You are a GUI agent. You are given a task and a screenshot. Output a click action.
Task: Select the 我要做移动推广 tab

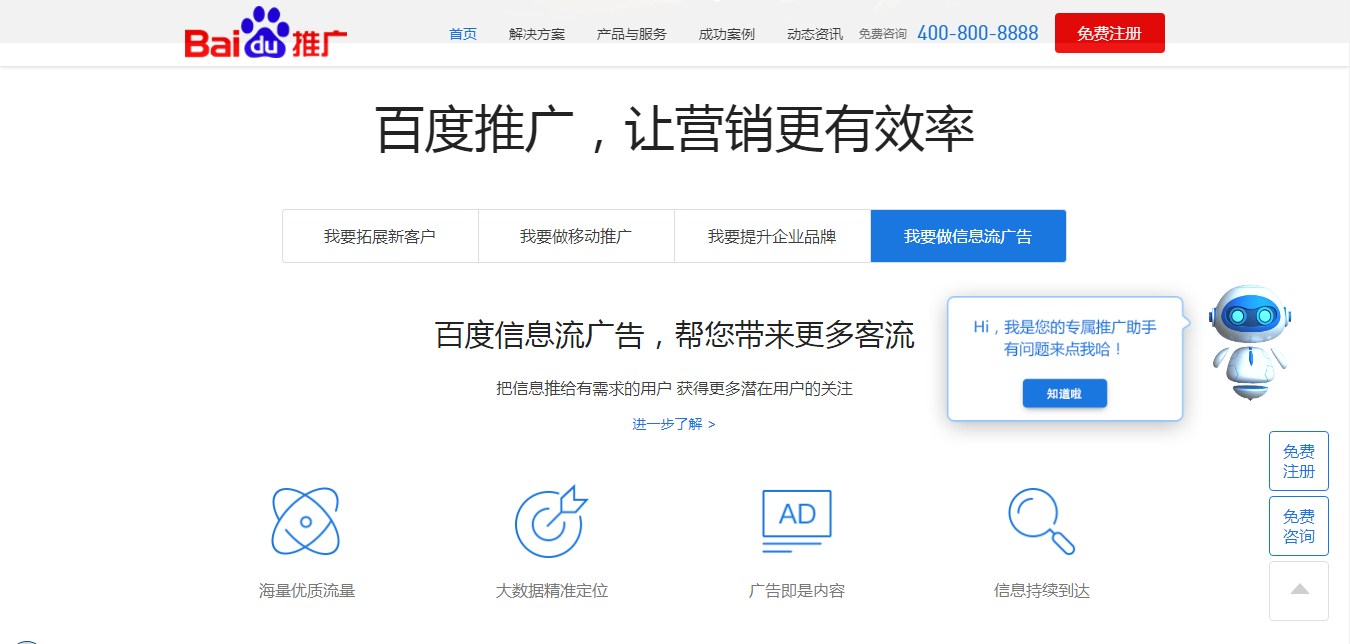point(576,236)
